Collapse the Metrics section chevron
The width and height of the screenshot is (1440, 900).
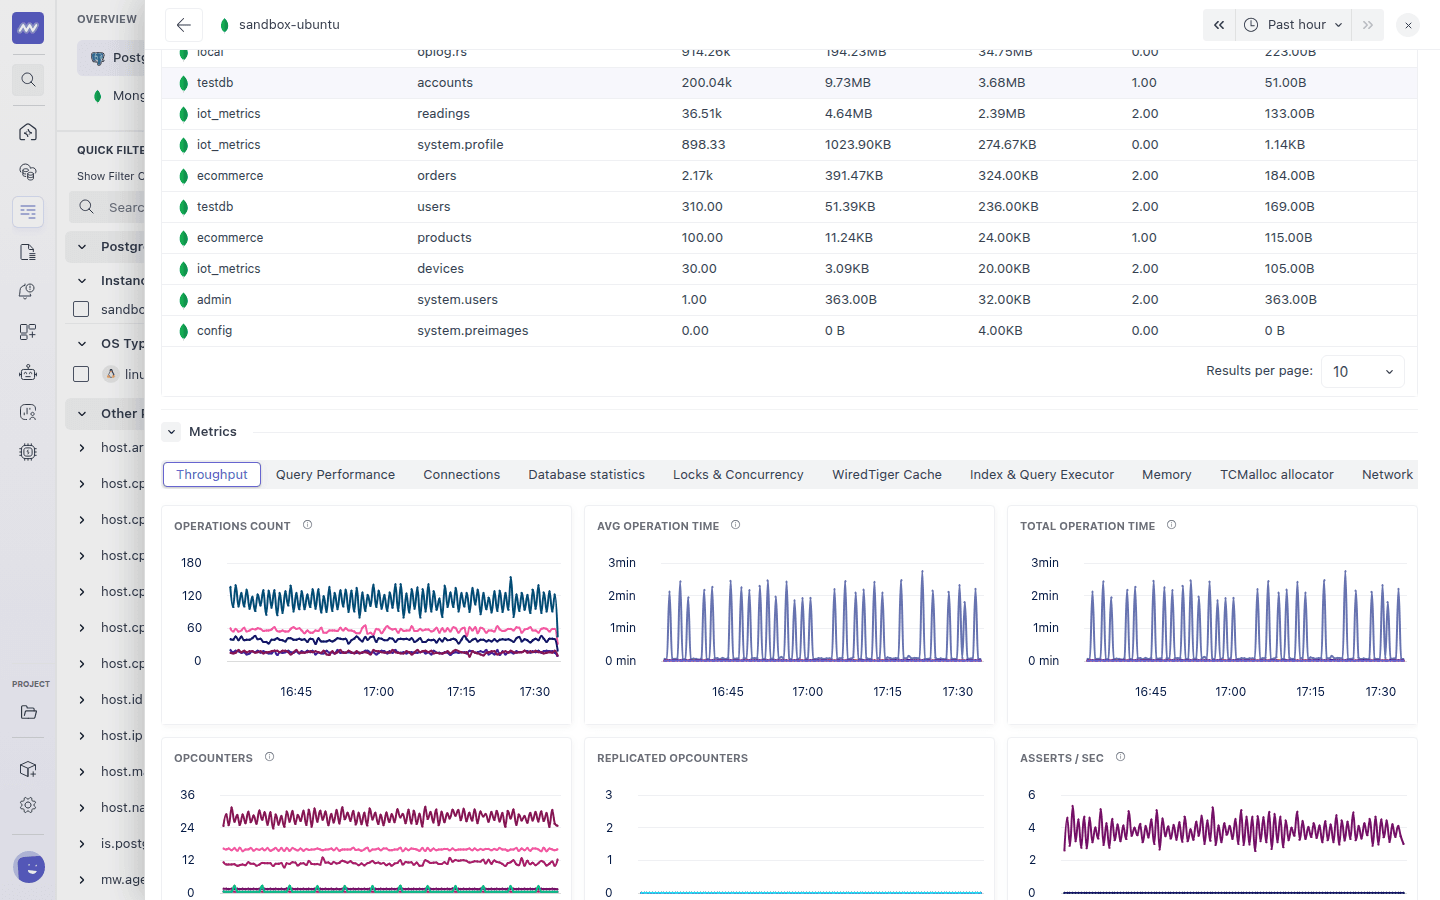coord(171,432)
